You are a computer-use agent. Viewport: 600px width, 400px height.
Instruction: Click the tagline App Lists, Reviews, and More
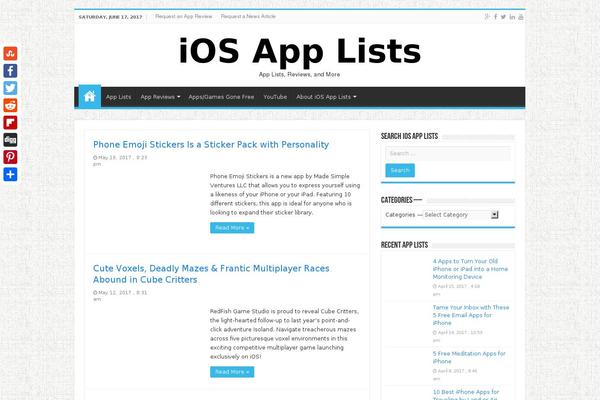(299, 74)
